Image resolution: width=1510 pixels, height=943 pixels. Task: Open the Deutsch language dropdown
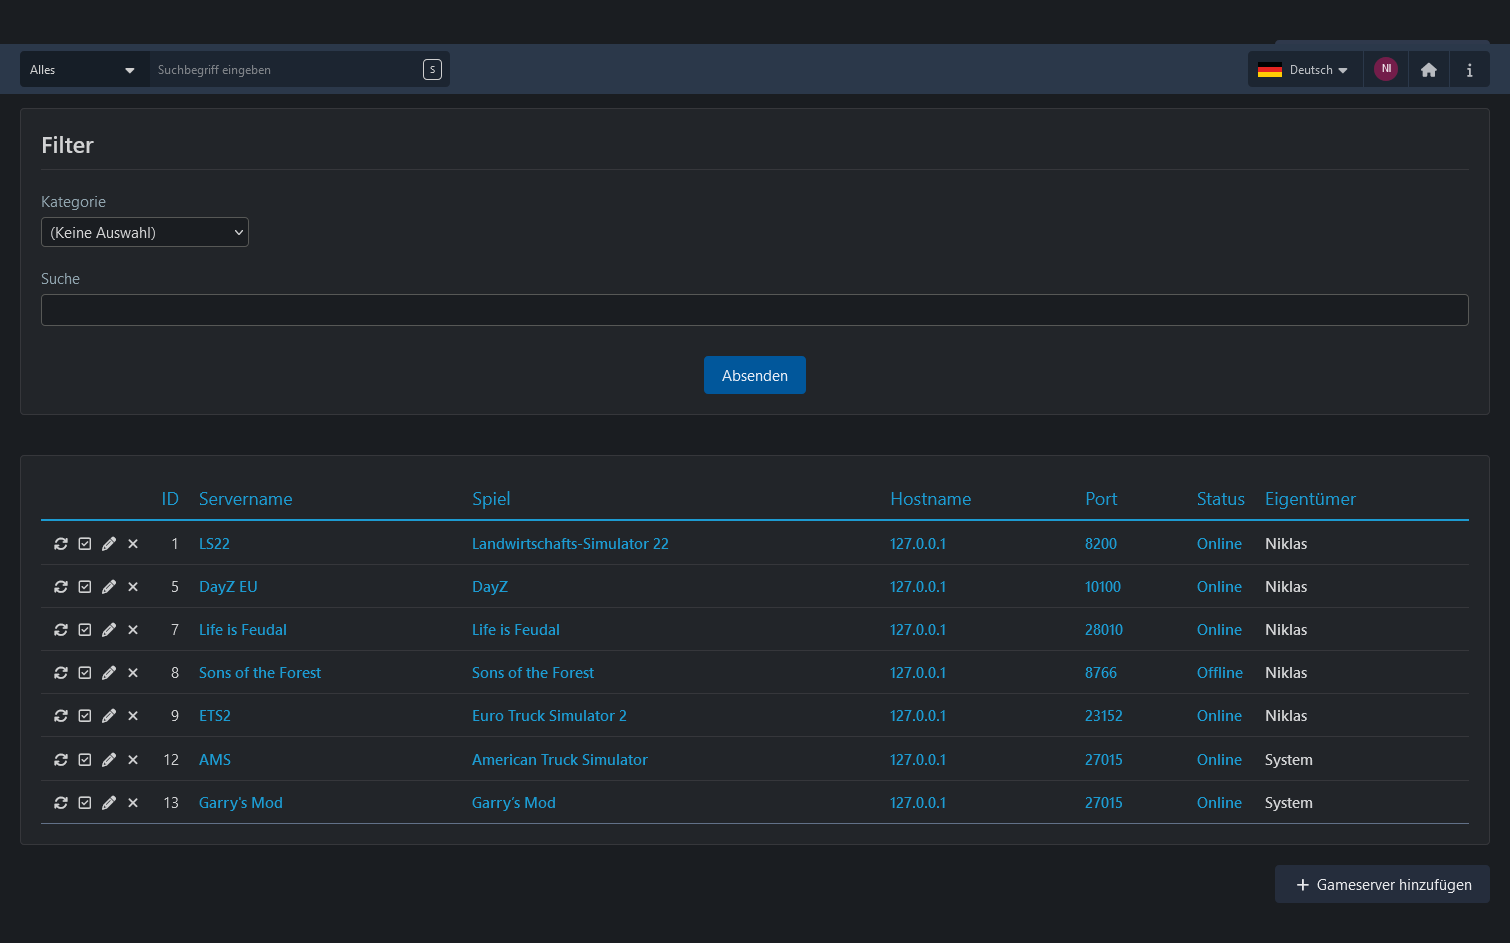point(1305,70)
